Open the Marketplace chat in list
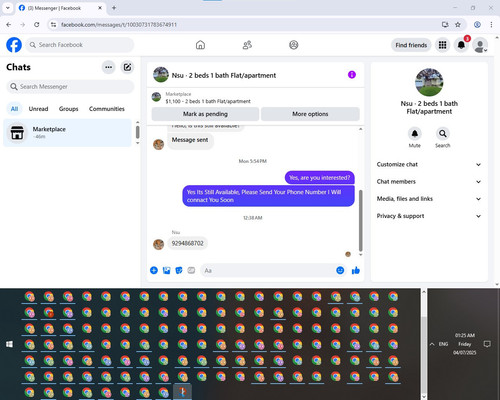500x400 pixels. pyautogui.click(x=68, y=133)
